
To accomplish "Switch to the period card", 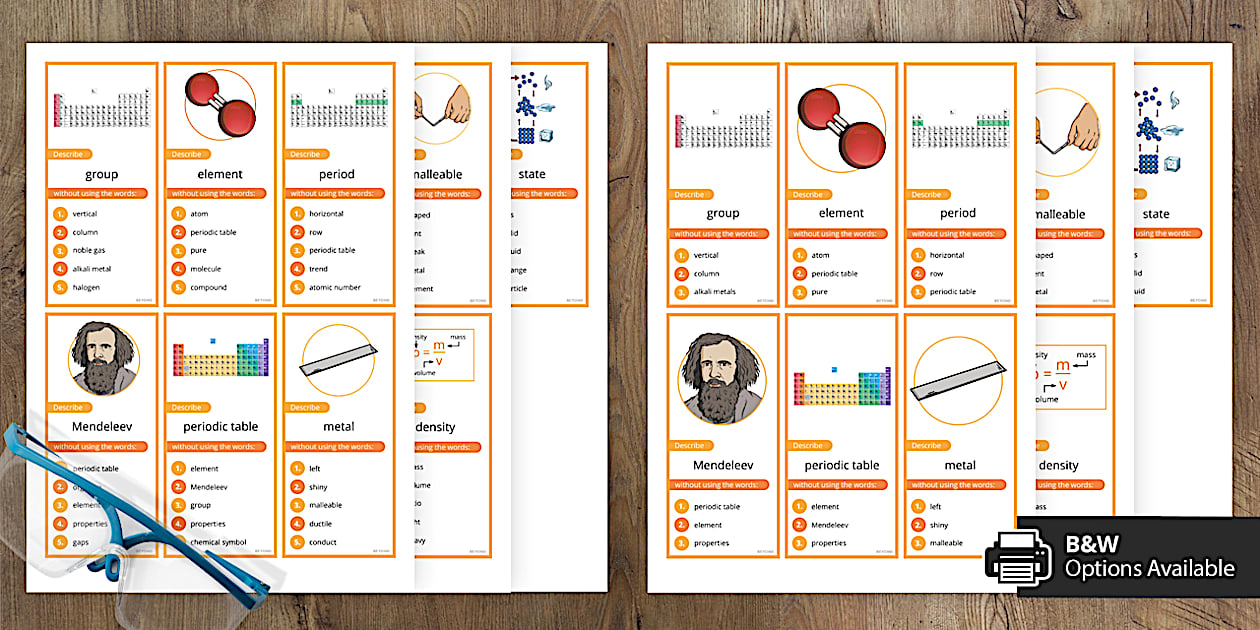I will pyautogui.click(x=337, y=174).
